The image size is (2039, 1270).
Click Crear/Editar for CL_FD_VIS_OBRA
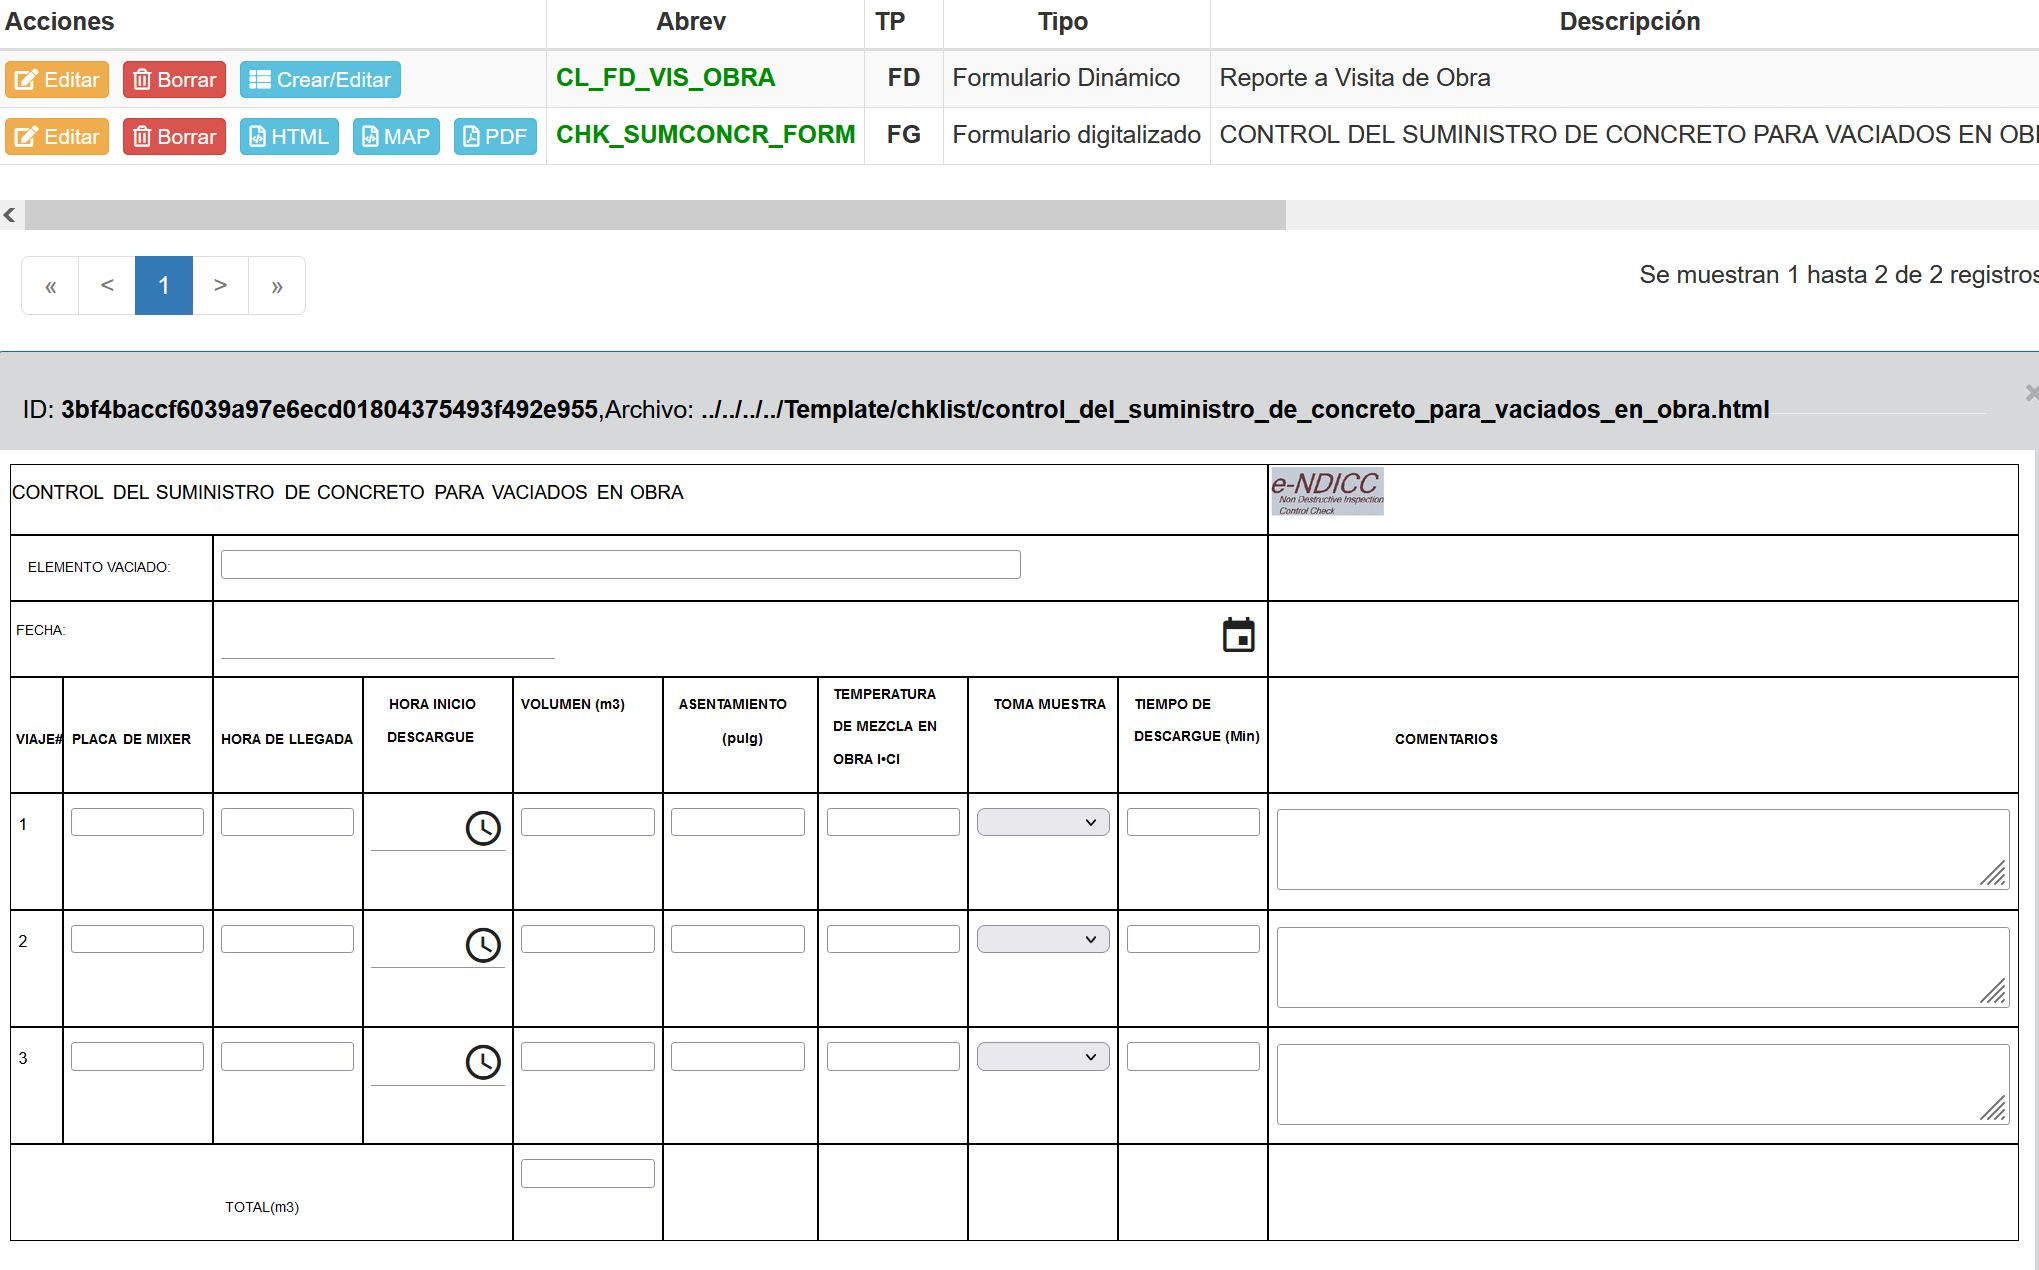[320, 80]
